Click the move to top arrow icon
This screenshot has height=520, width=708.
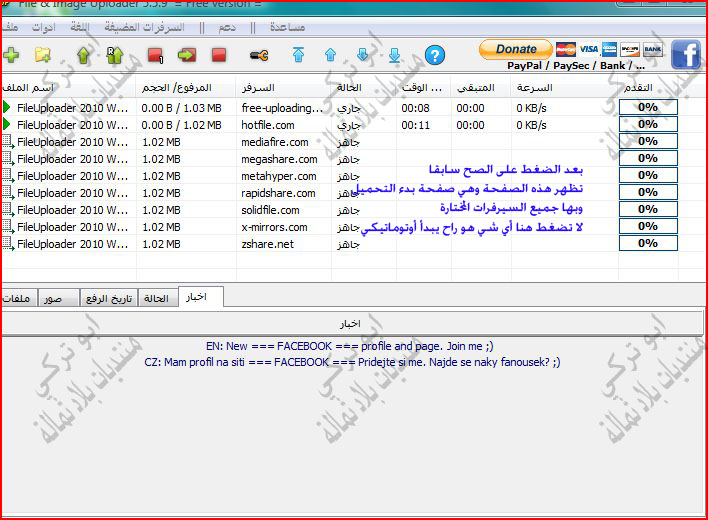298,55
